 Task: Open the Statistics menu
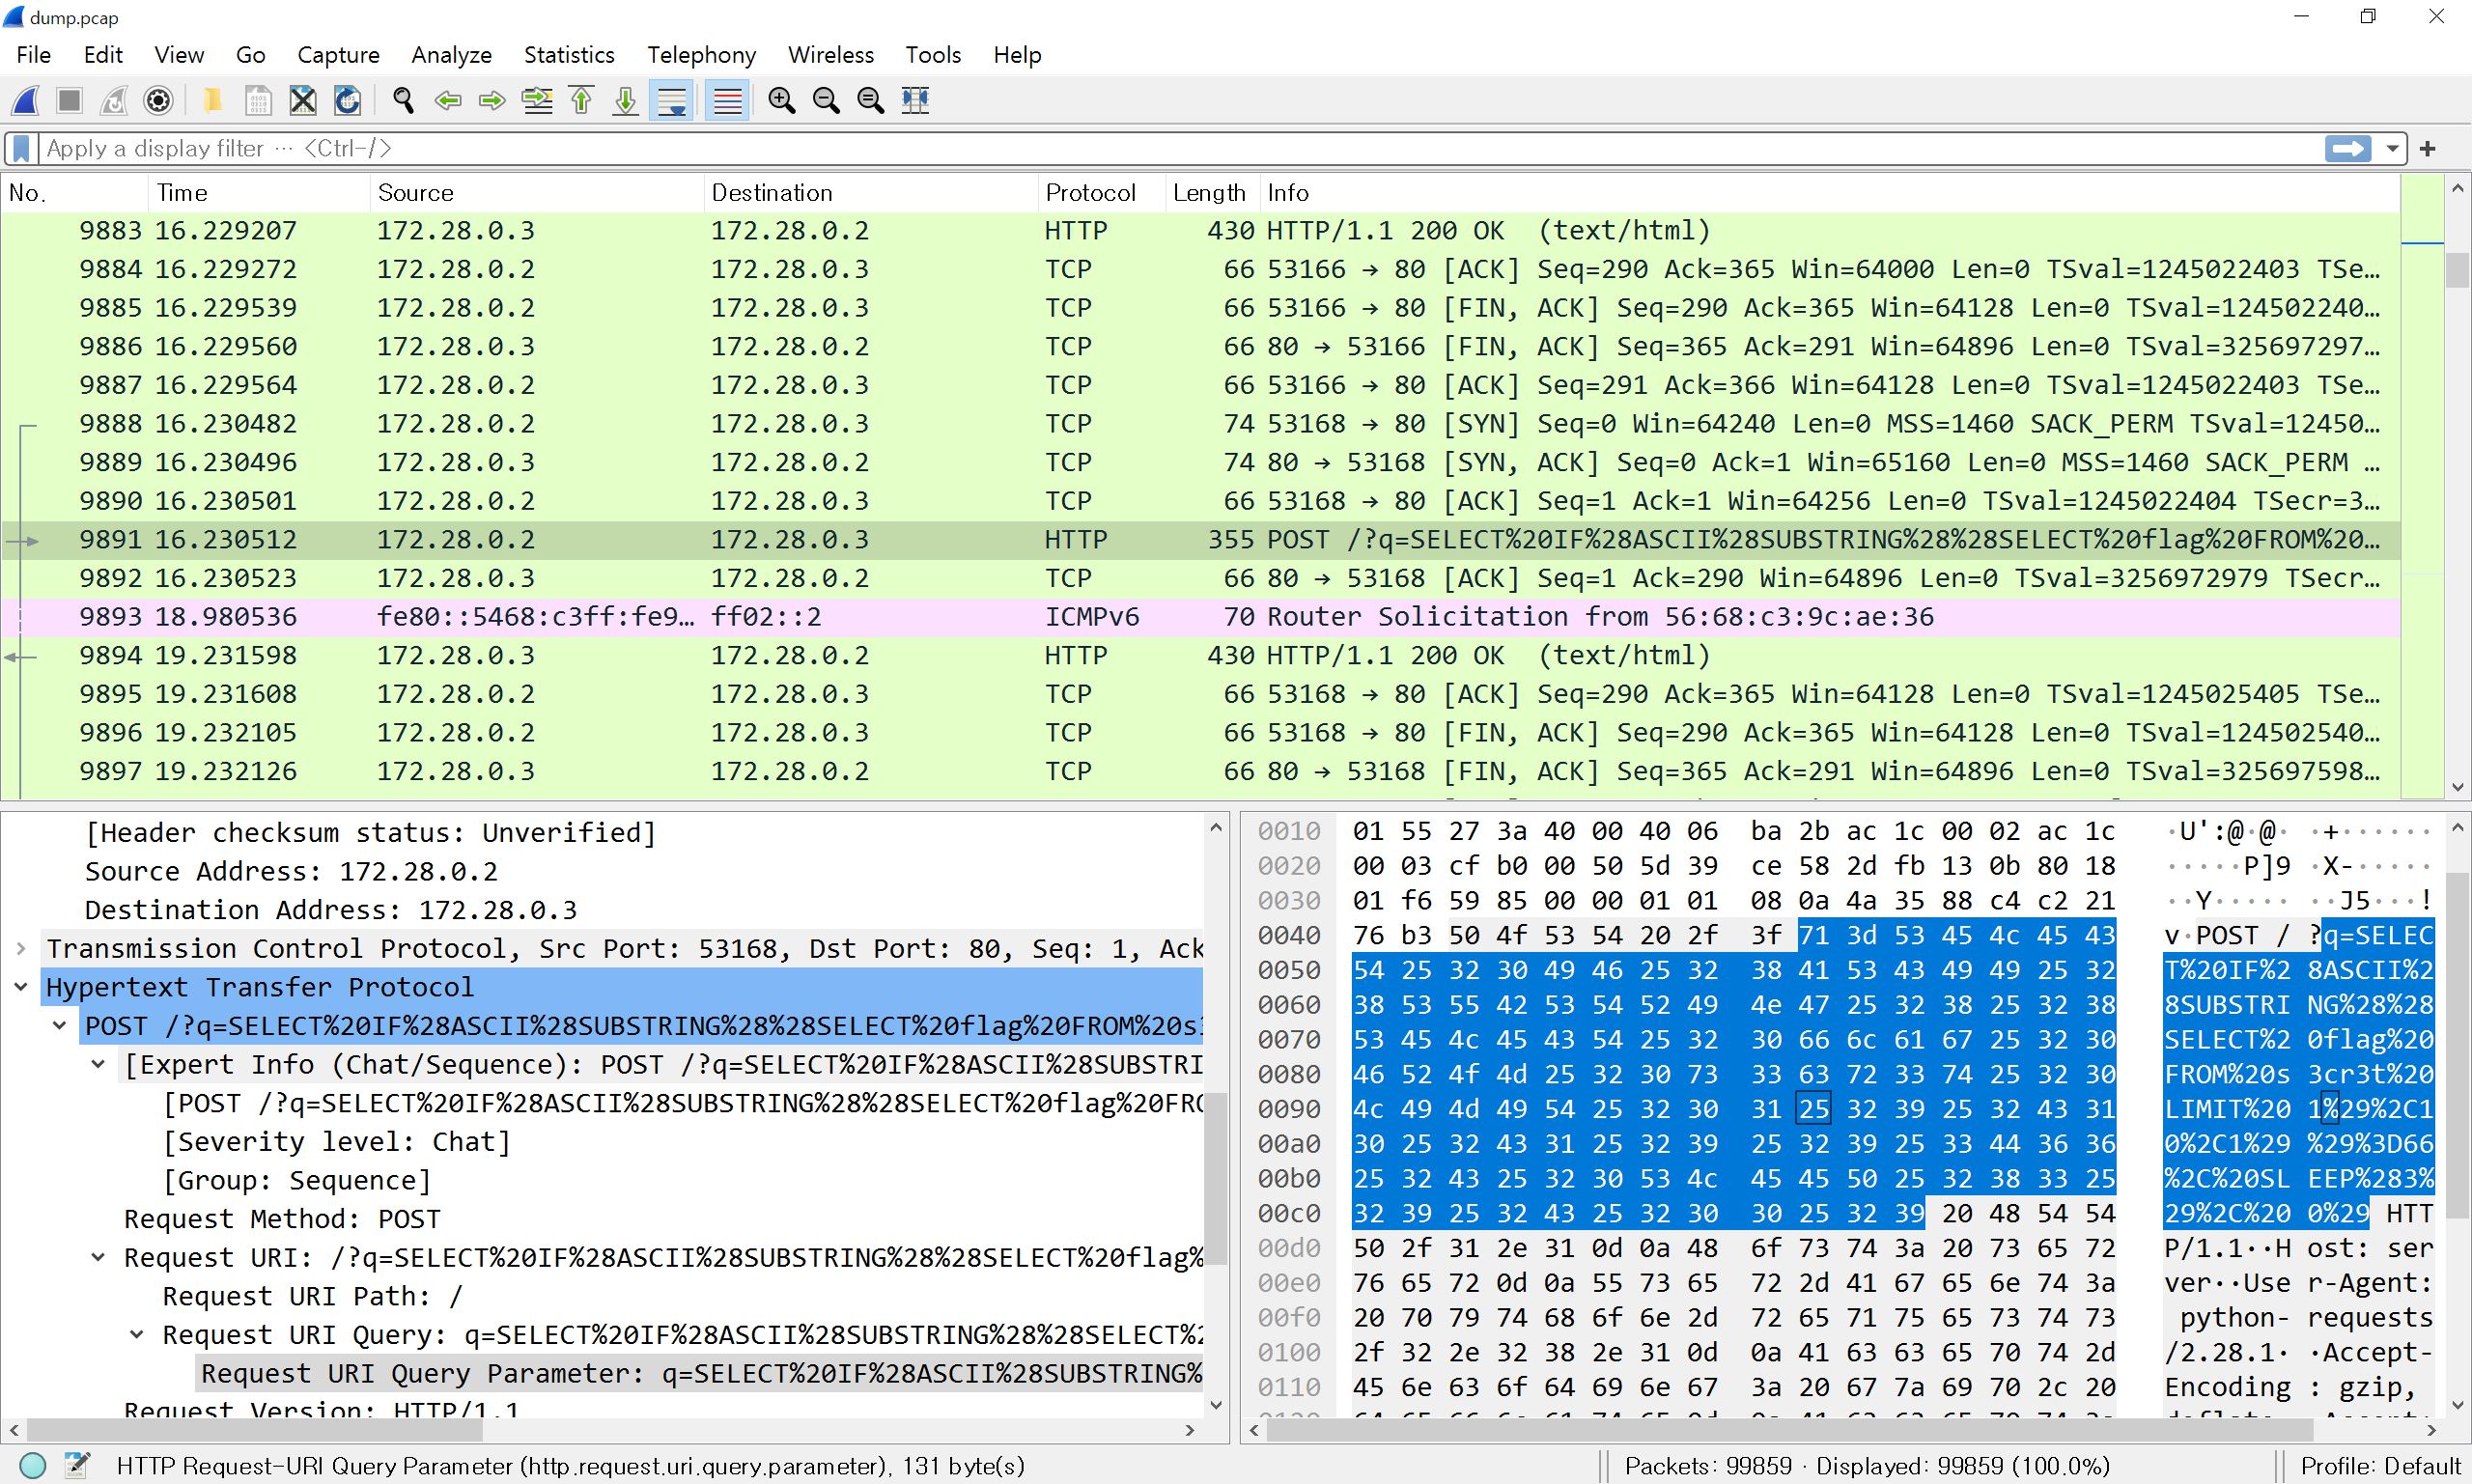coord(568,55)
